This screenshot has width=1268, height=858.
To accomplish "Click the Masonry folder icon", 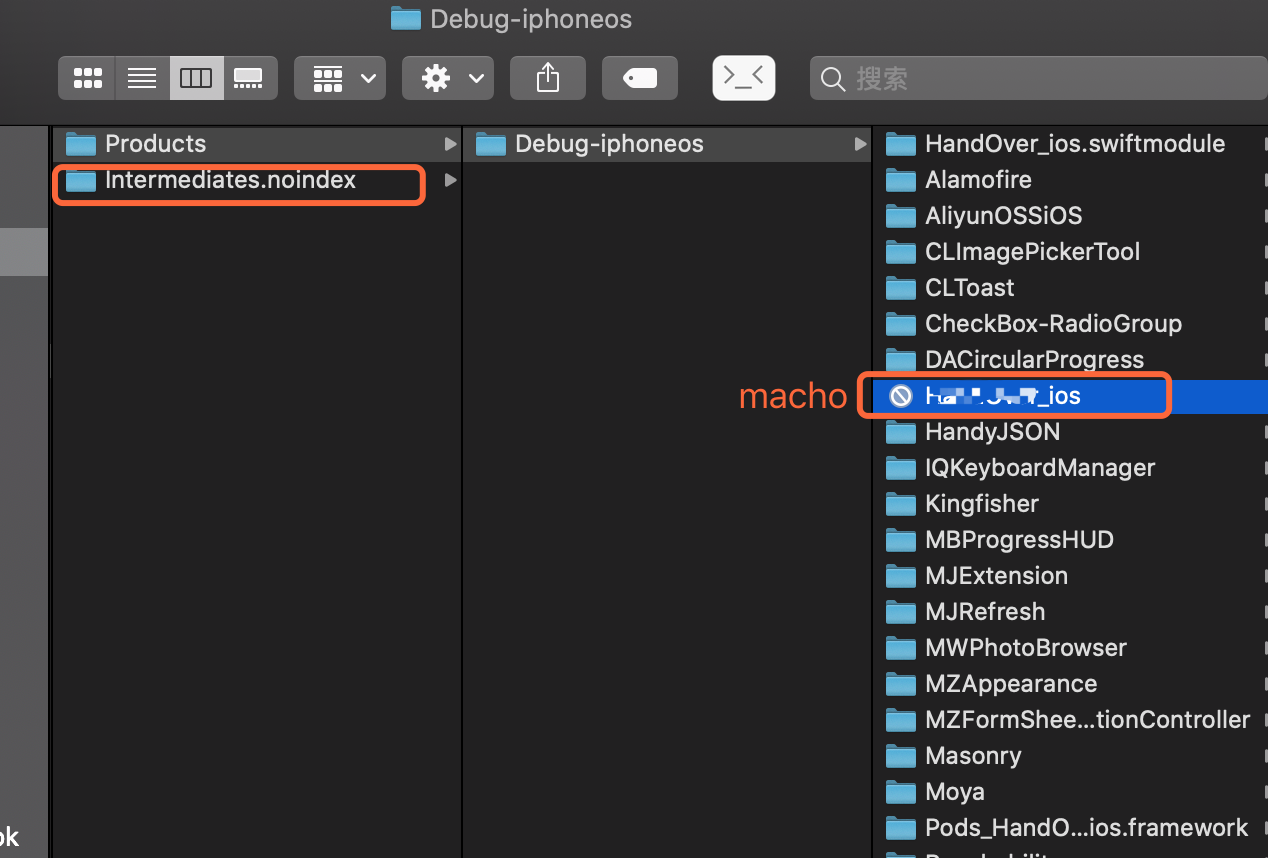I will click(901, 756).
